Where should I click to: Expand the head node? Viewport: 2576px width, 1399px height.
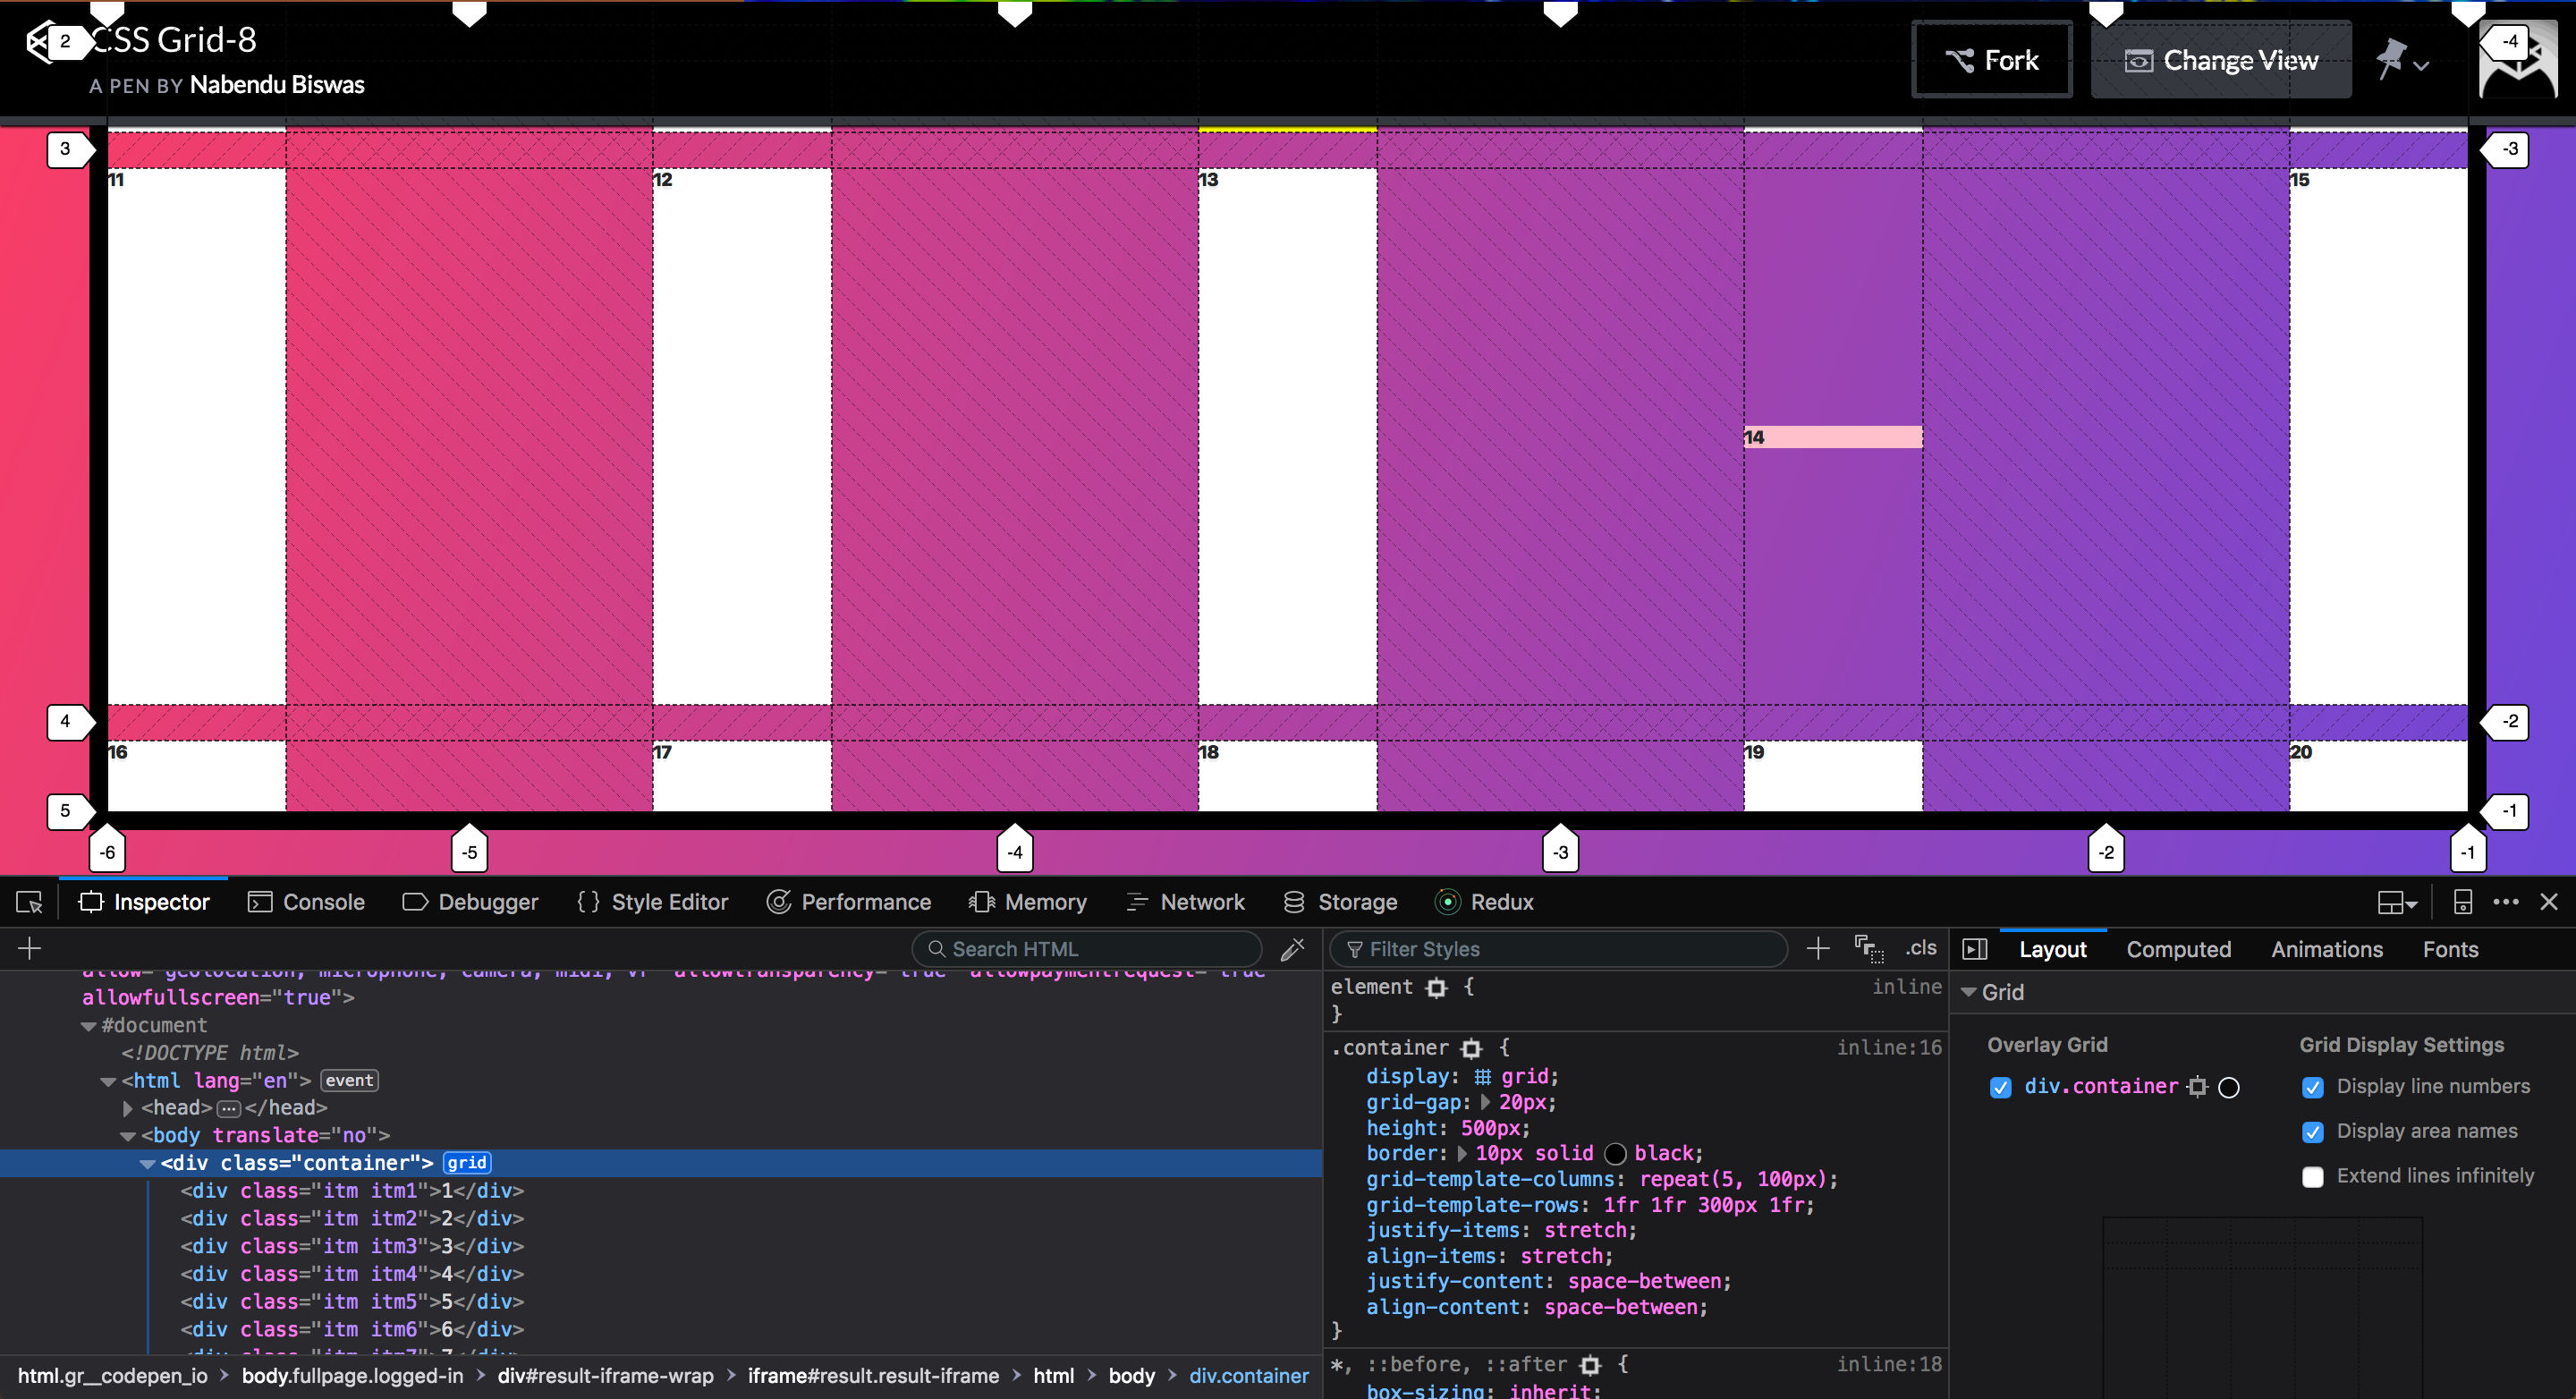coord(128,1108)
